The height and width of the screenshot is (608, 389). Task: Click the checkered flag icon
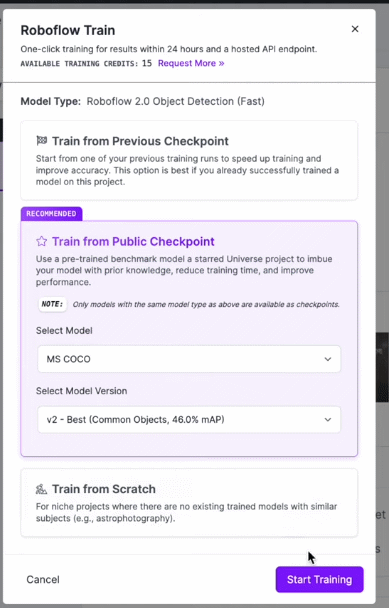point(41,140)
